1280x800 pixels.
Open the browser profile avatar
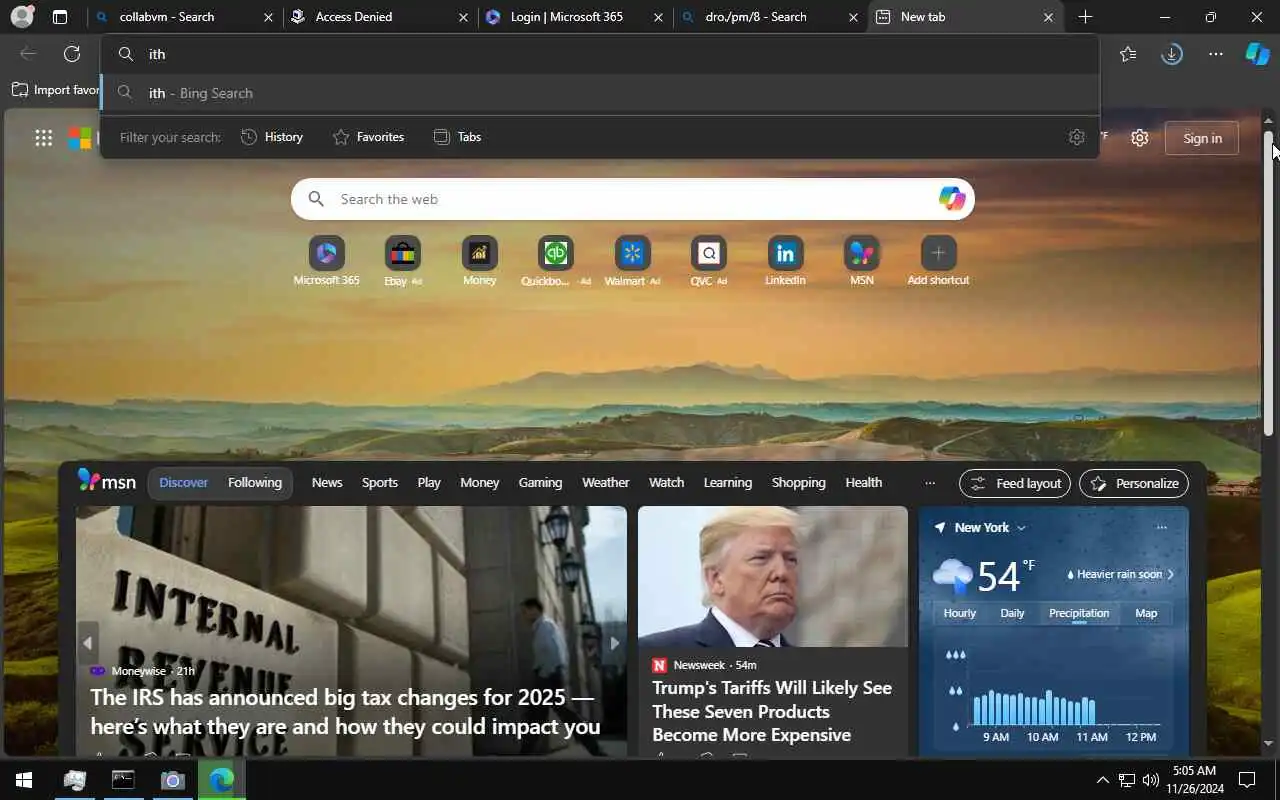[x=22, y=17]
